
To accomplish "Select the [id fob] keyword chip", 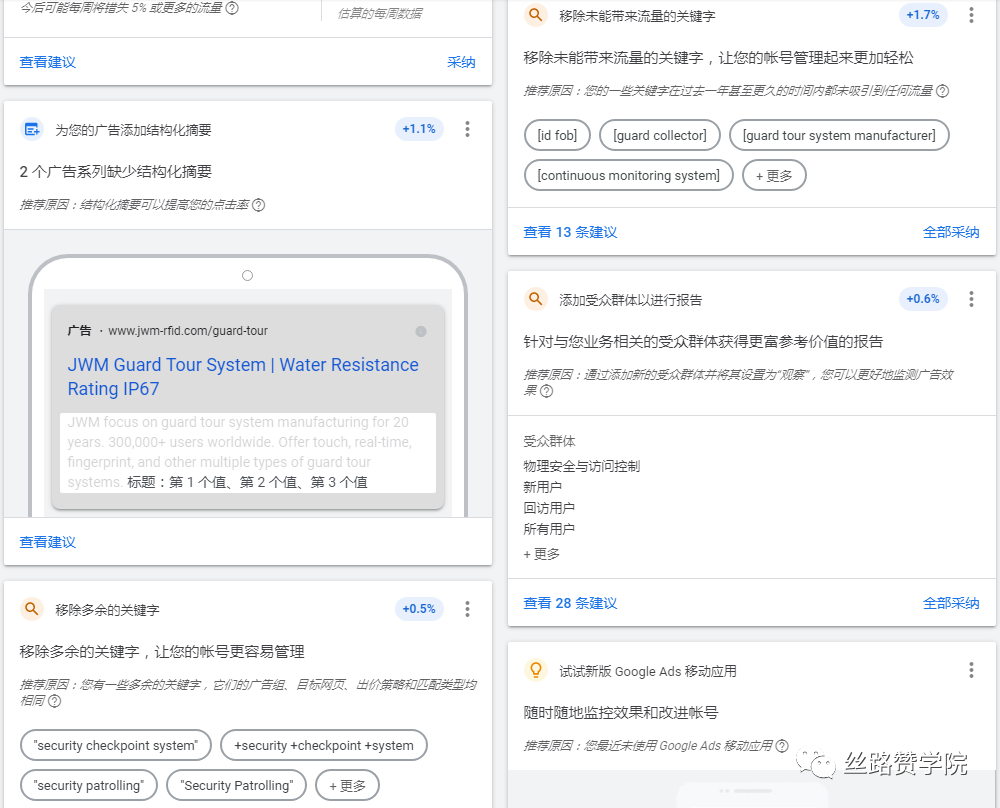I will click(x=557, y=135).
